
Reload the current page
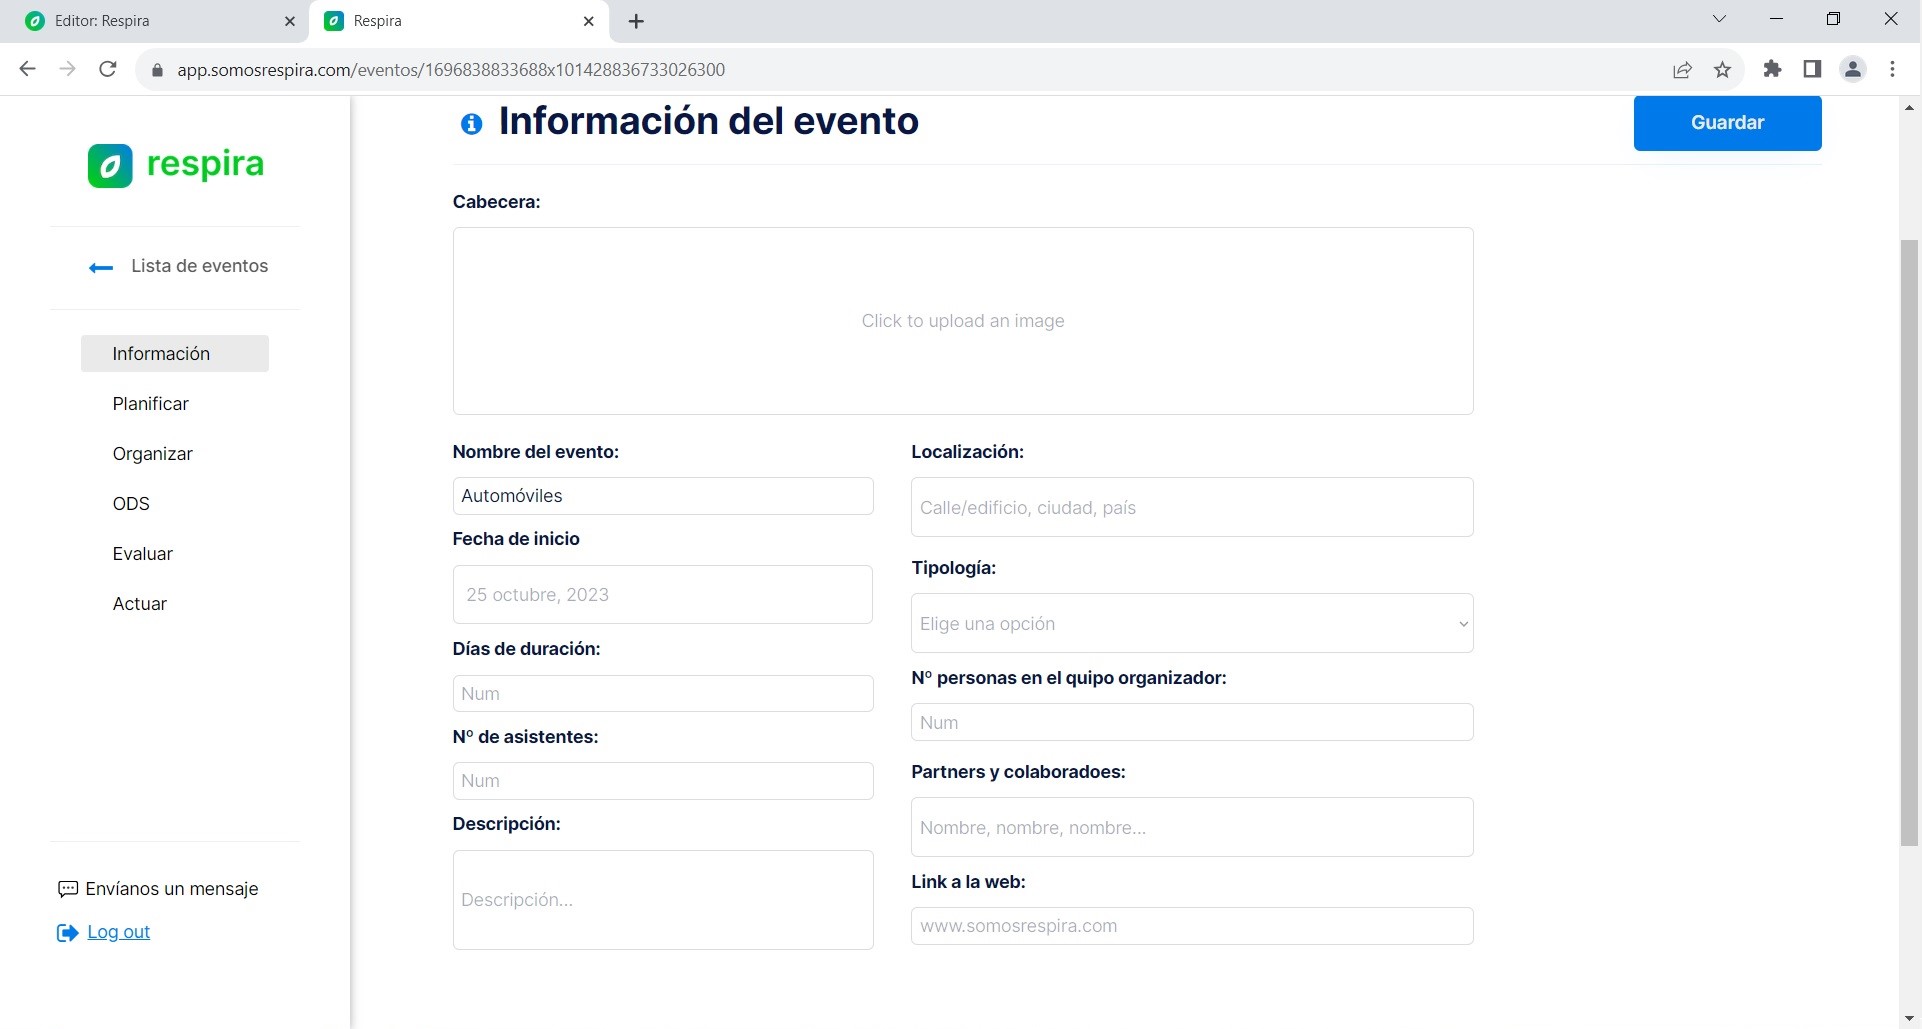coord(108,69)
